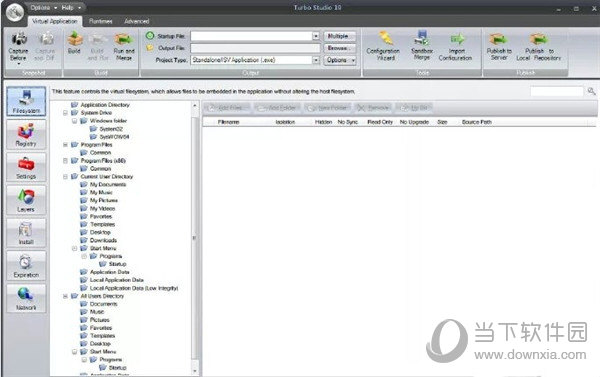Select the My Pictures folder
600x377 pixels.
99,201
